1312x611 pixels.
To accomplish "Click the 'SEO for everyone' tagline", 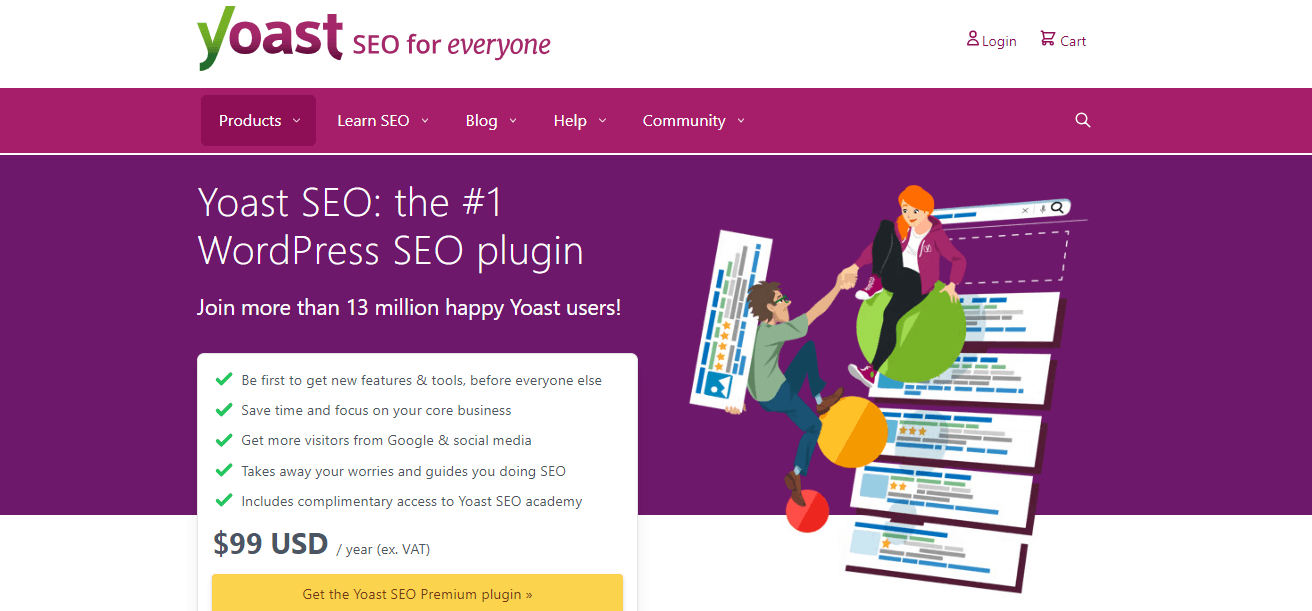I will coord(452,44).
